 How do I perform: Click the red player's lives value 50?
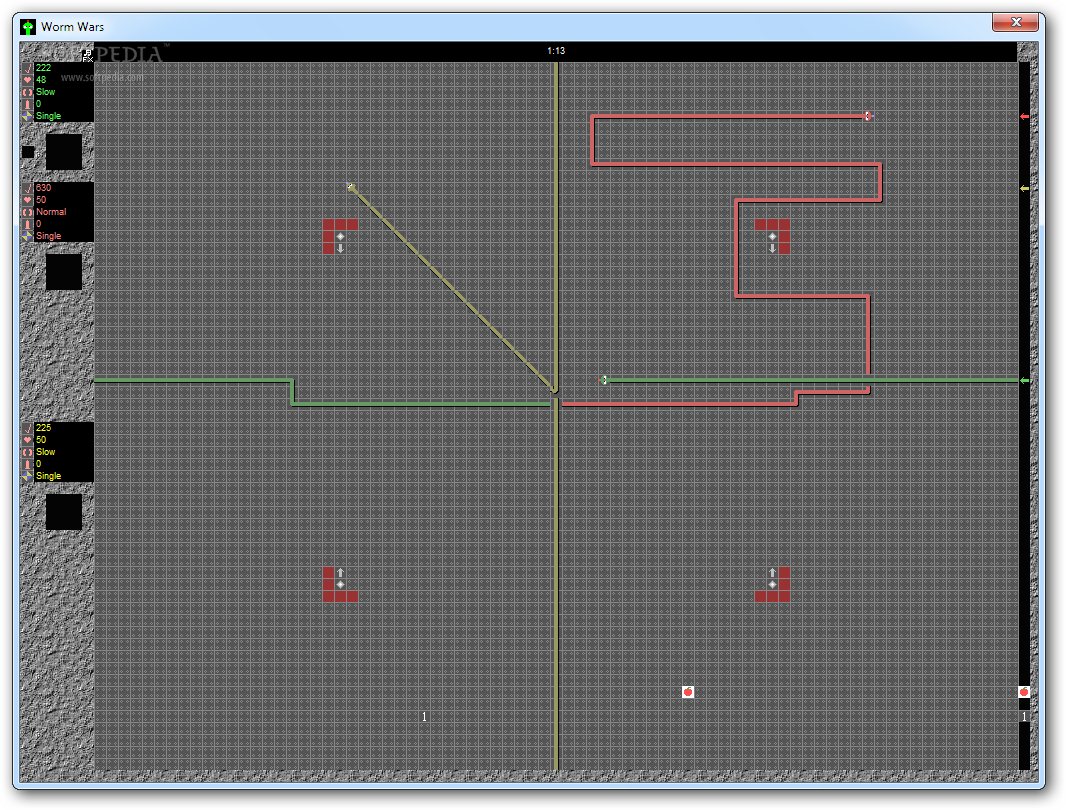pos(41,200)
